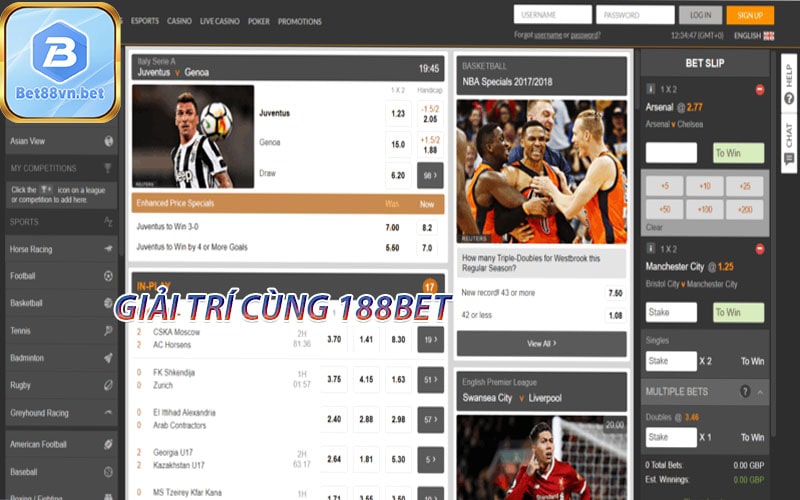Open the Help side tab
Image resolution: width=800 pixels, height=500 pixels.
tap(789, 84)
